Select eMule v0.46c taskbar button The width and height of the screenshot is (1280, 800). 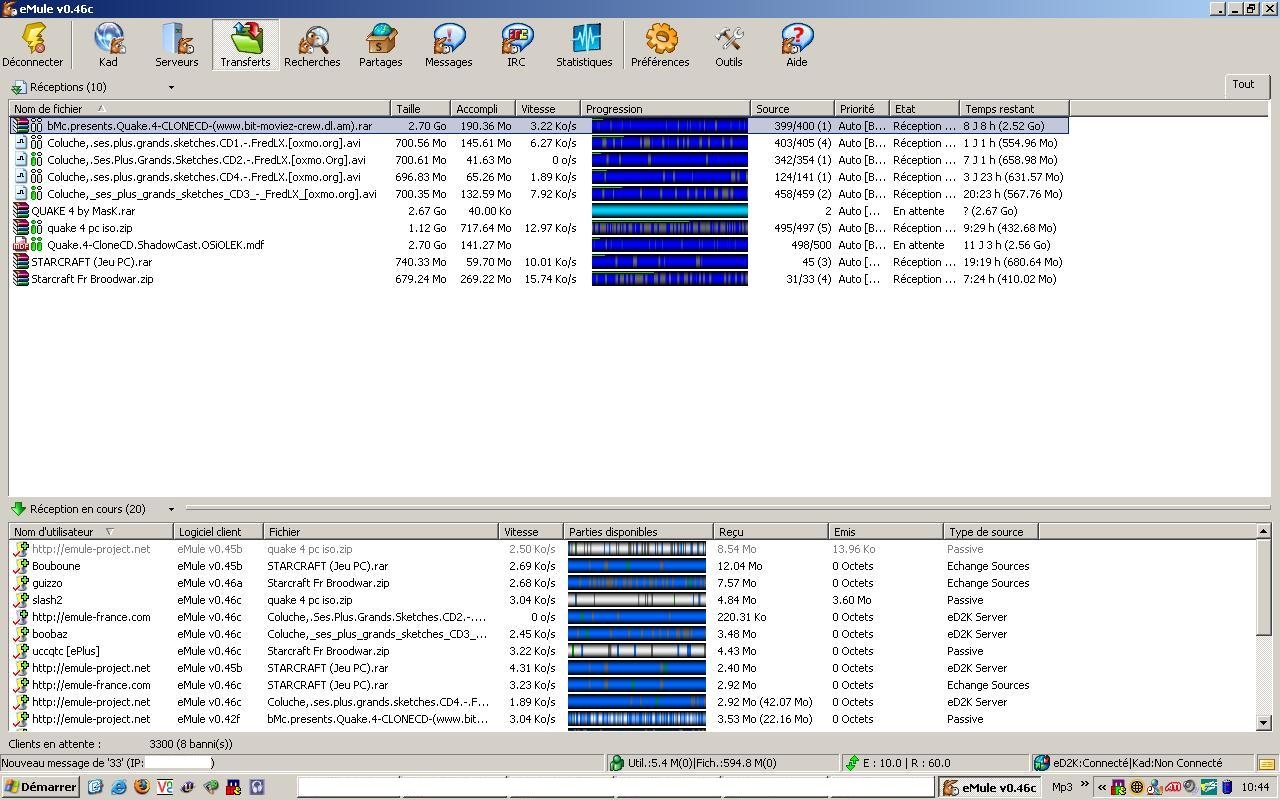[990, 787]
